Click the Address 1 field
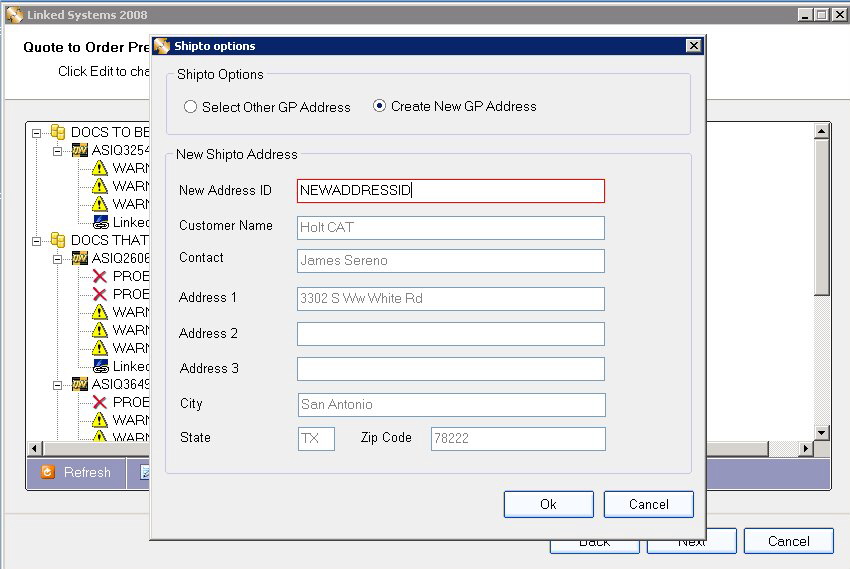This screenshot has width=850, height=569. click(451, 299)
